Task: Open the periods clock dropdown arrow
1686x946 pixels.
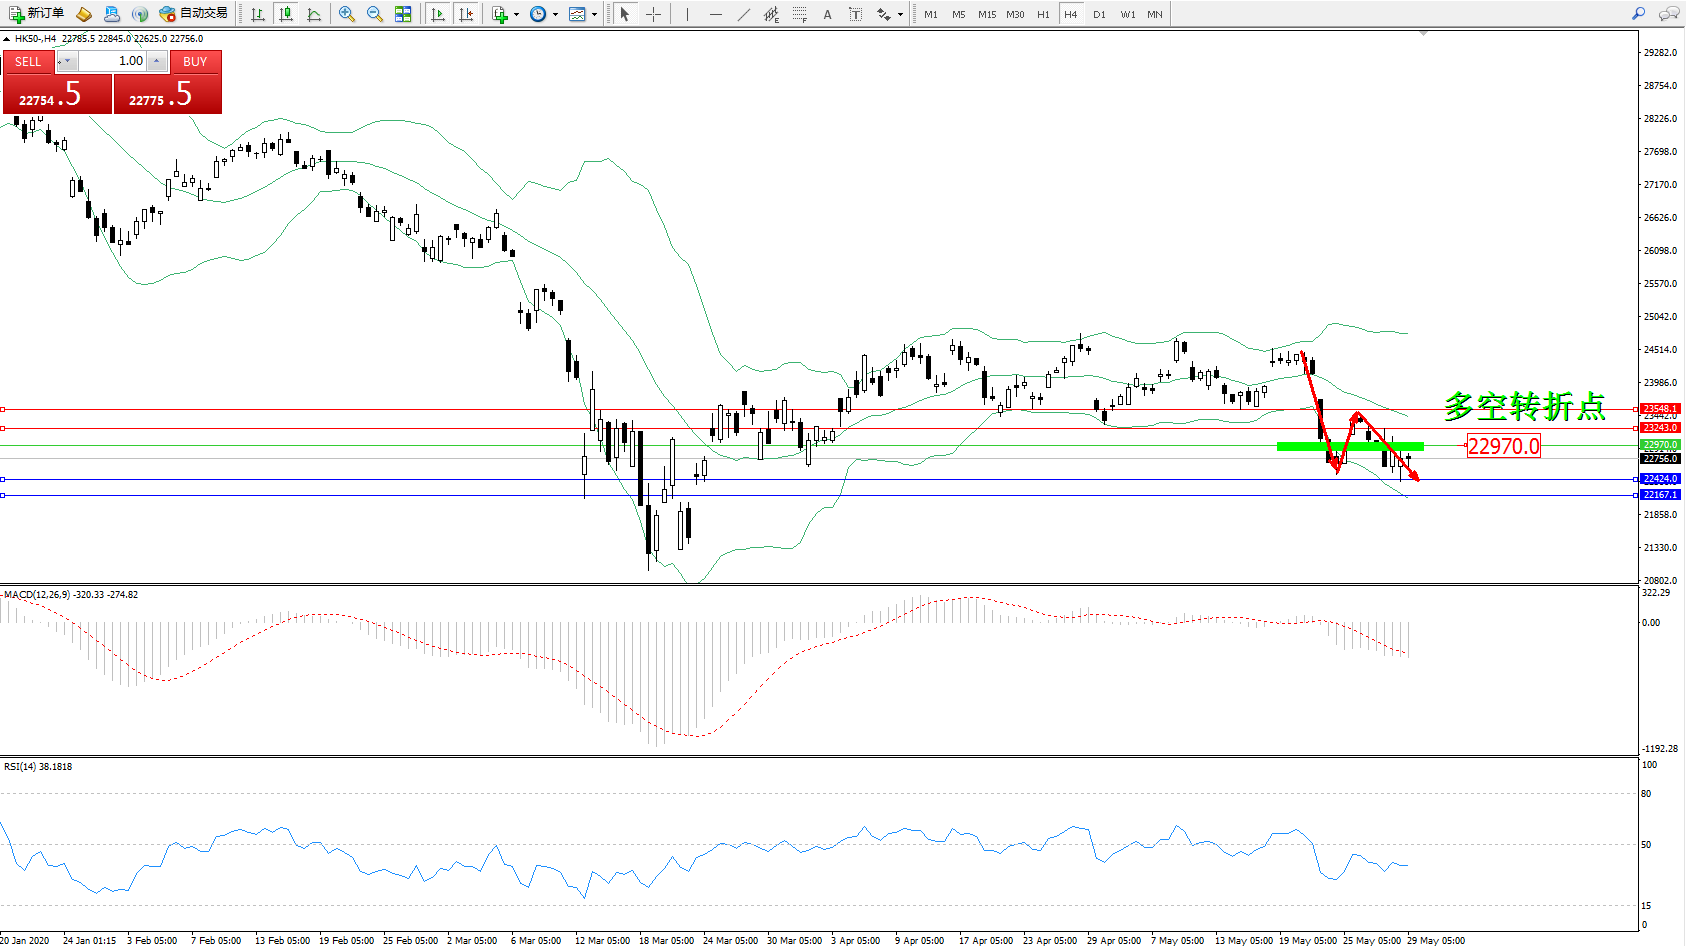Action: (555, 14)
